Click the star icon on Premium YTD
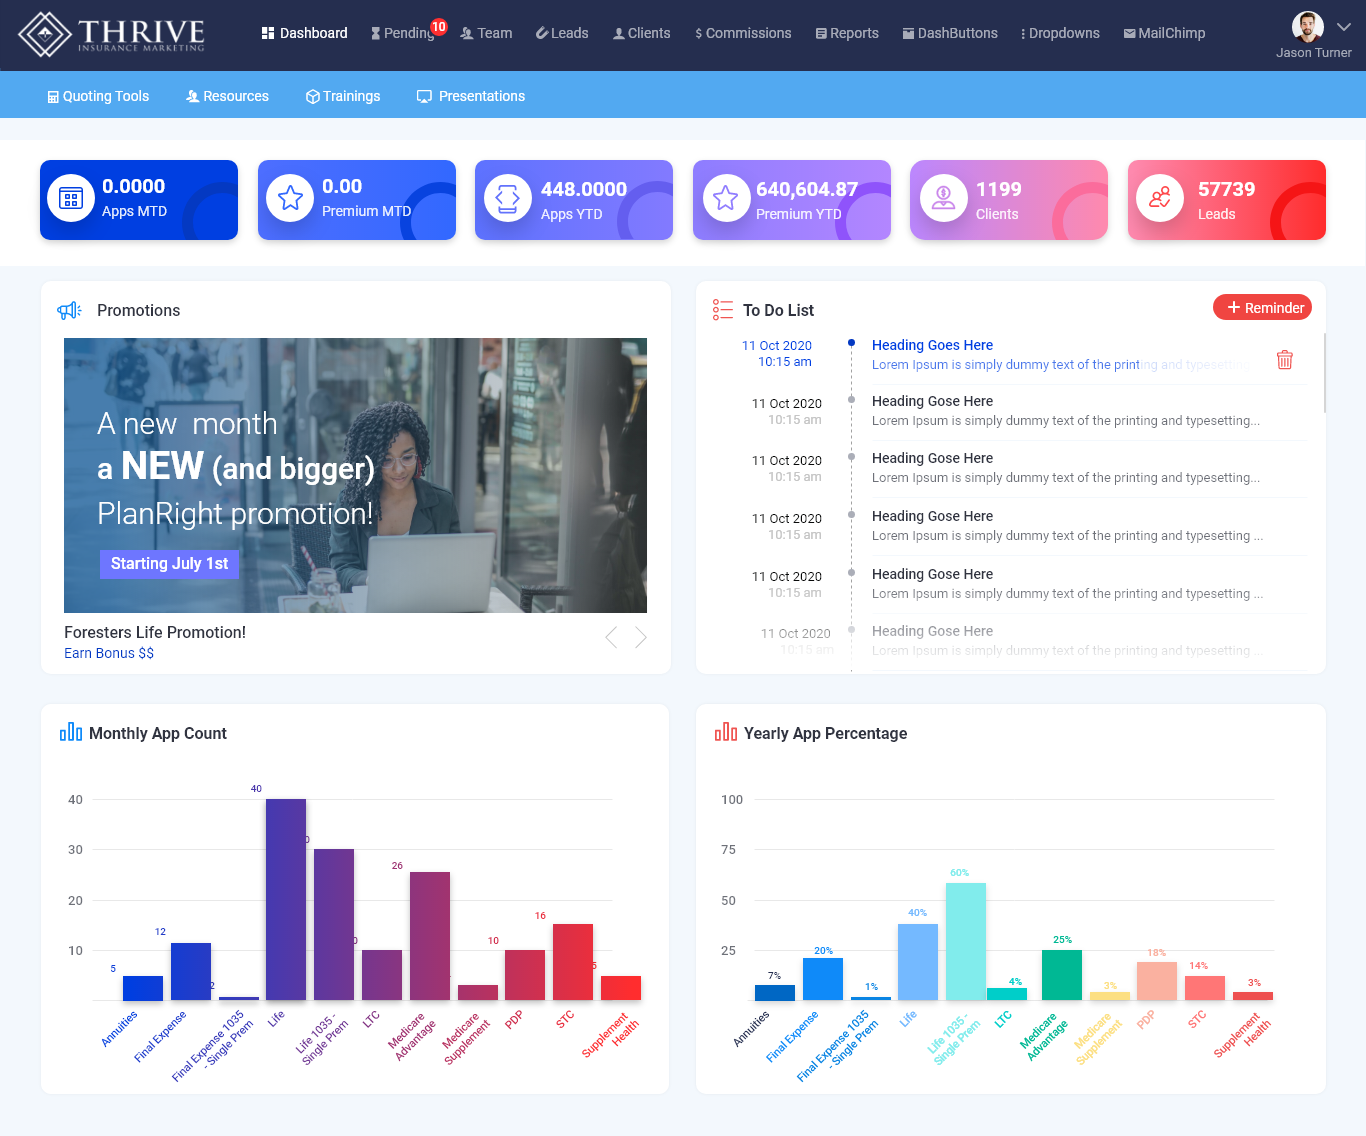Screen dimensions: 1366x1136 [x=726, y=198]
